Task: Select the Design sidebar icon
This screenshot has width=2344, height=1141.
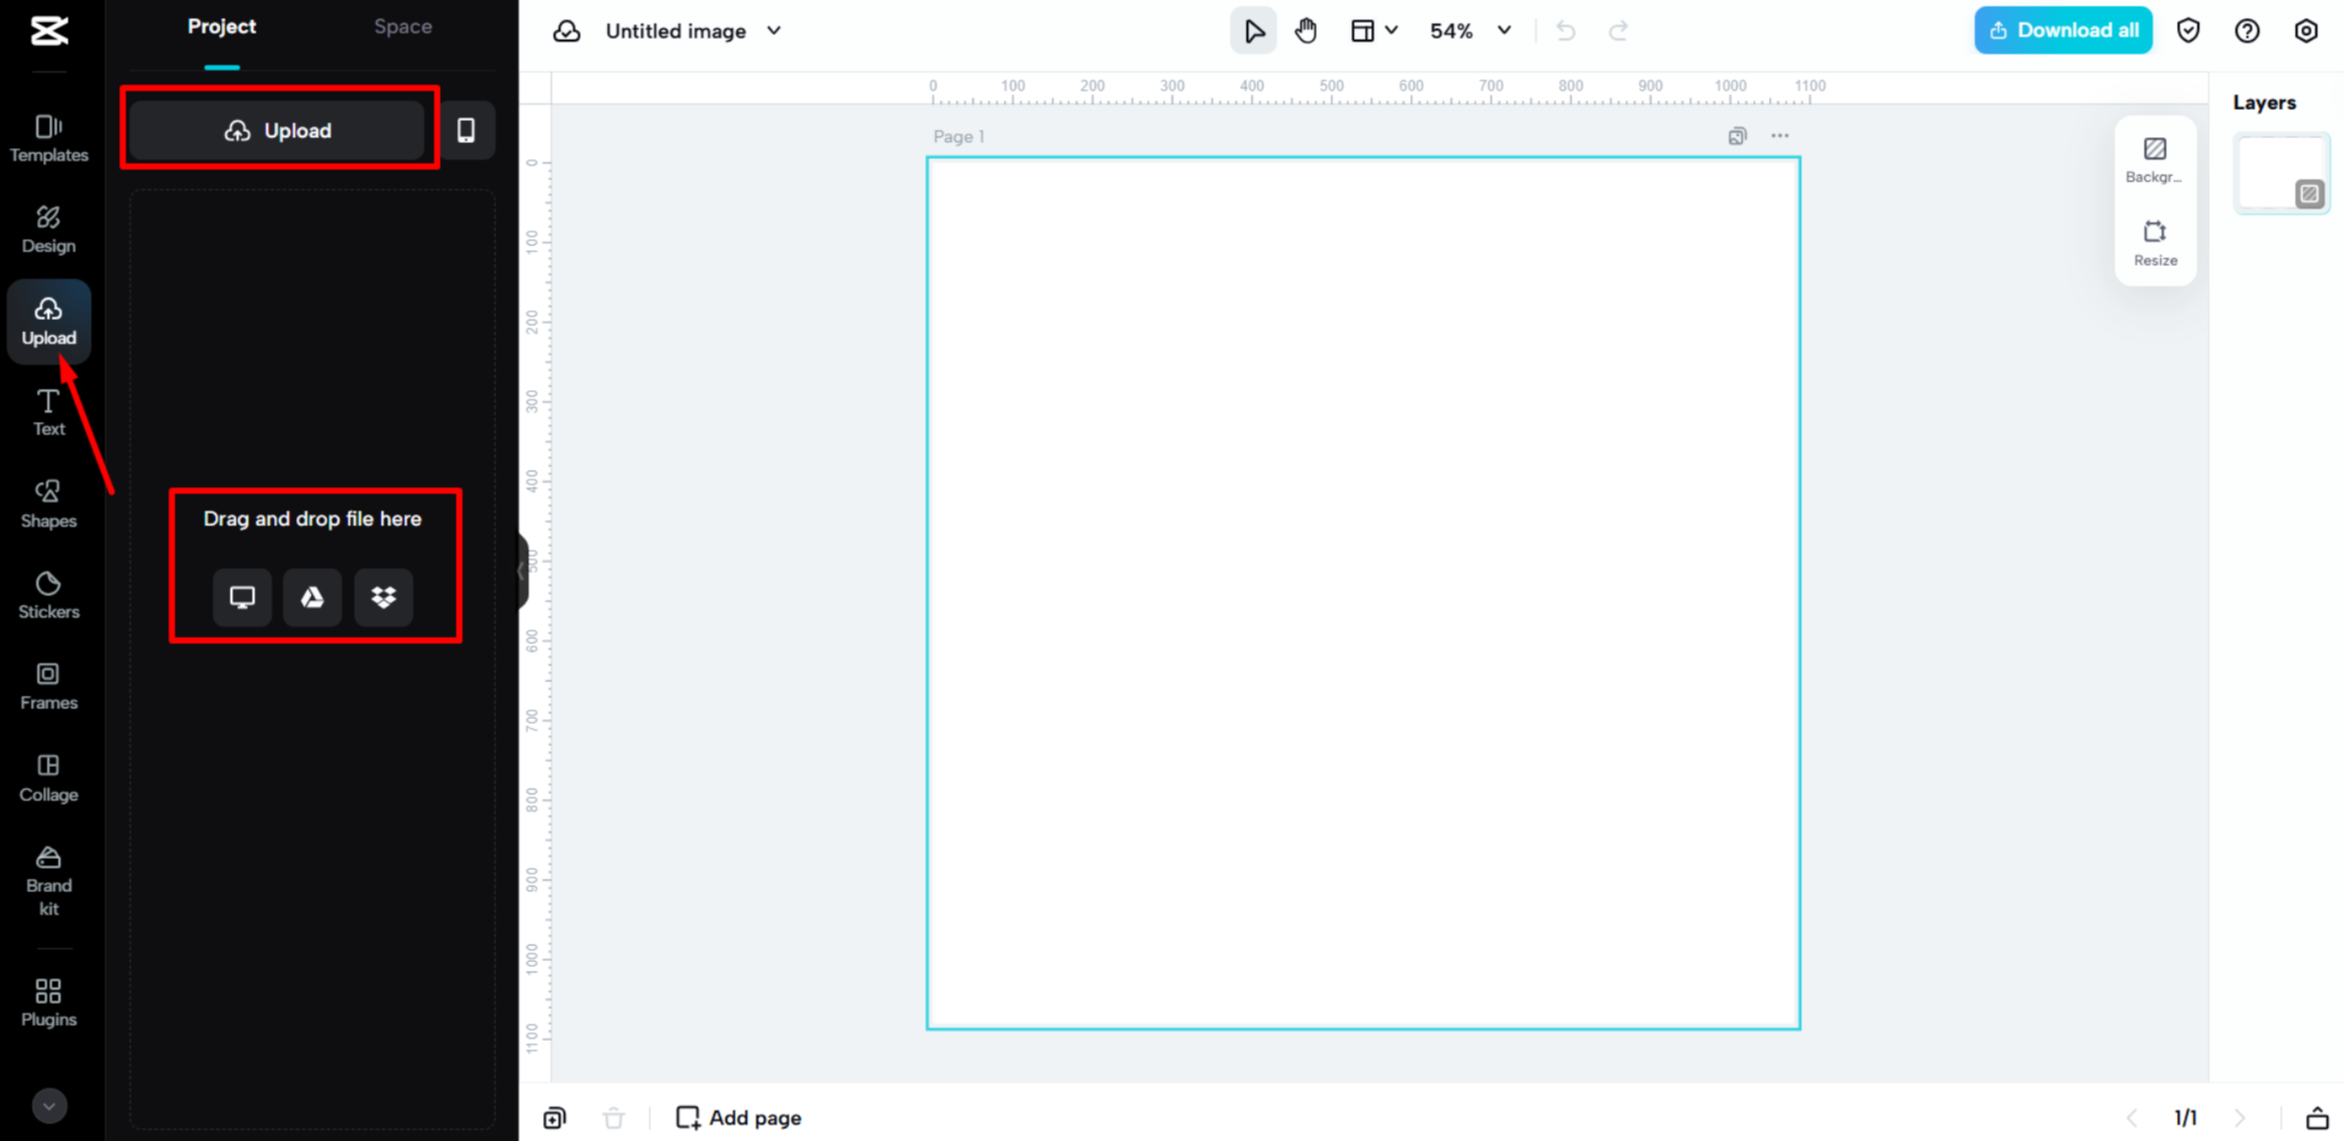Action: (48, 227)
